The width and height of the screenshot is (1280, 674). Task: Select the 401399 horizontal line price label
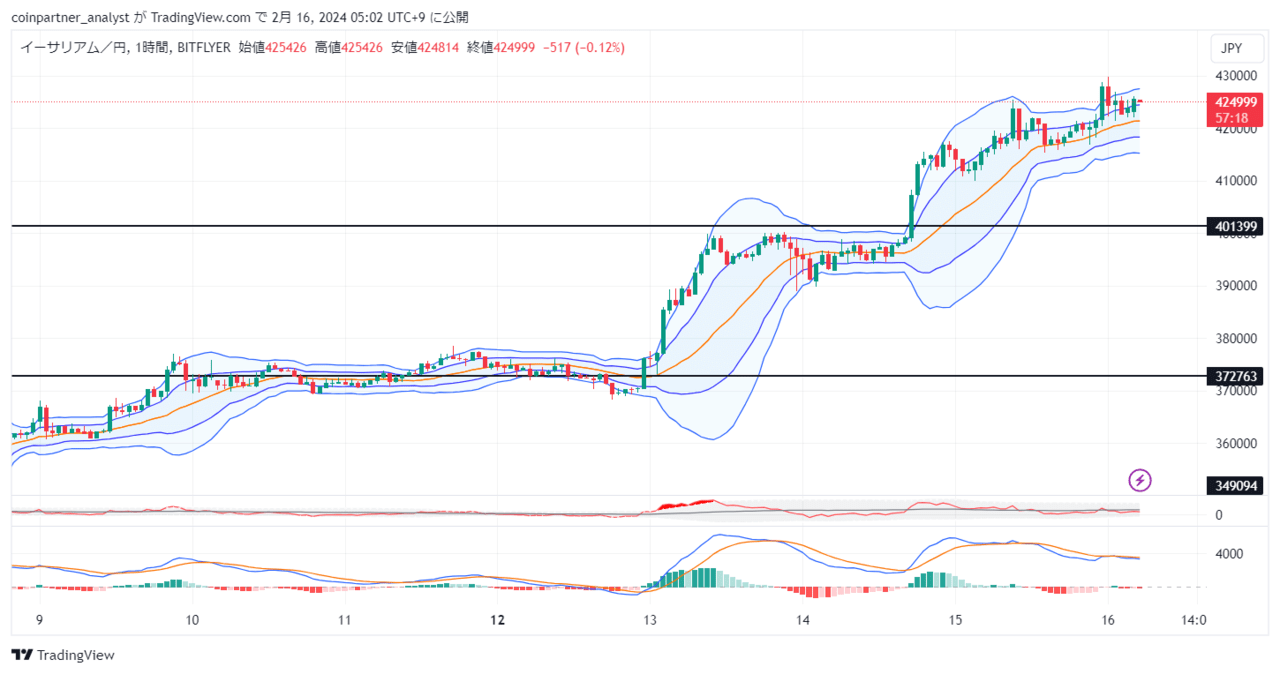point(1235,227)
